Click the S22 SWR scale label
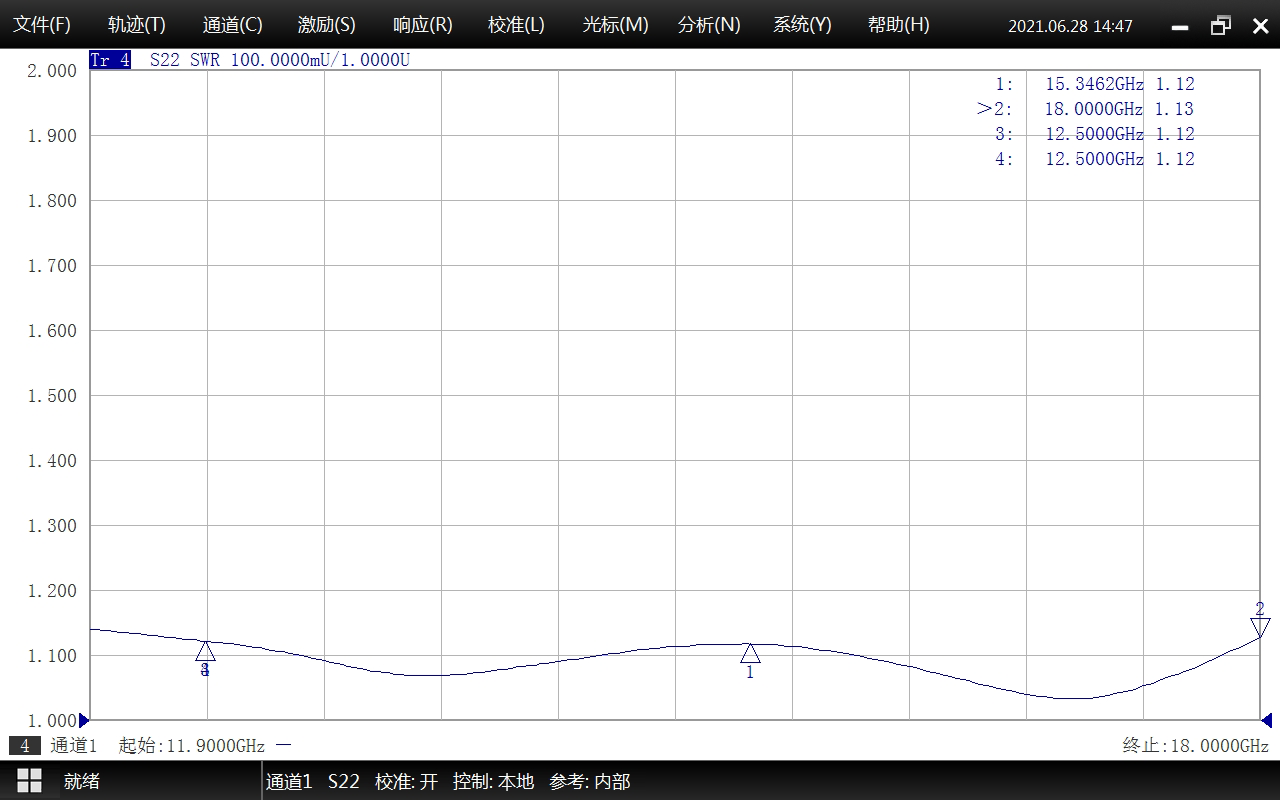Image resolution: width=1280 pixels, height=800 pixels. pyautogui.click(x=279, y=60)
